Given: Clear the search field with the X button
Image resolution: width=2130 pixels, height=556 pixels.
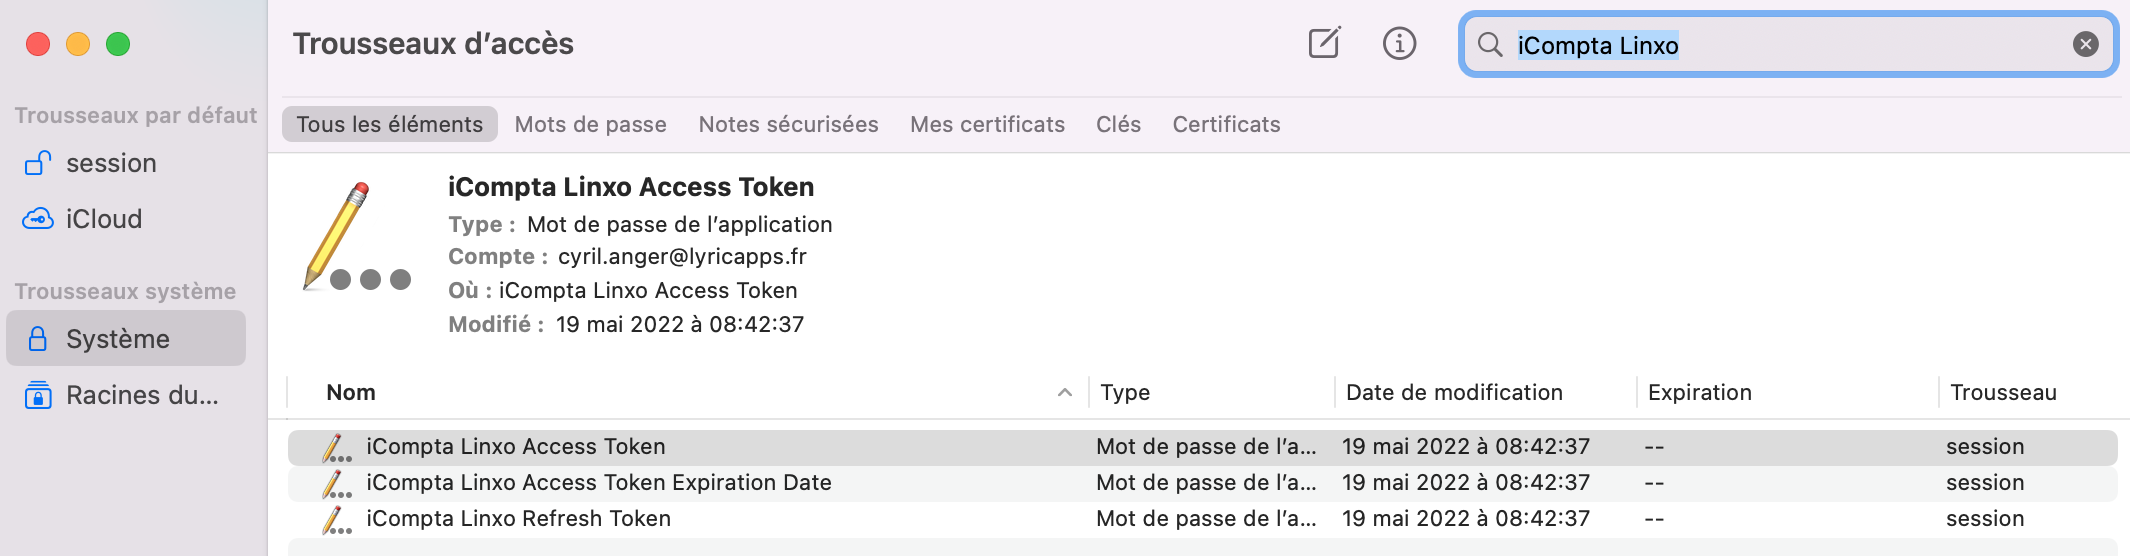Looking at the screenshot, I should tap(2085, 44).
